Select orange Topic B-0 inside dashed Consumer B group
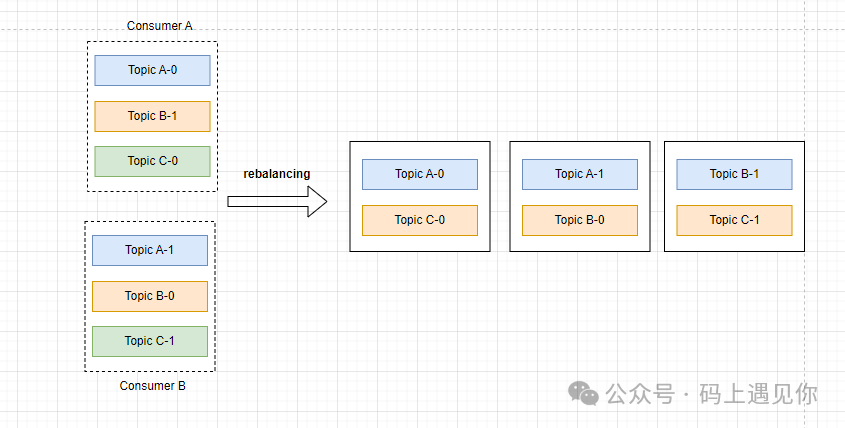Screen dimensions: 845x428 [x=150, y=296]
